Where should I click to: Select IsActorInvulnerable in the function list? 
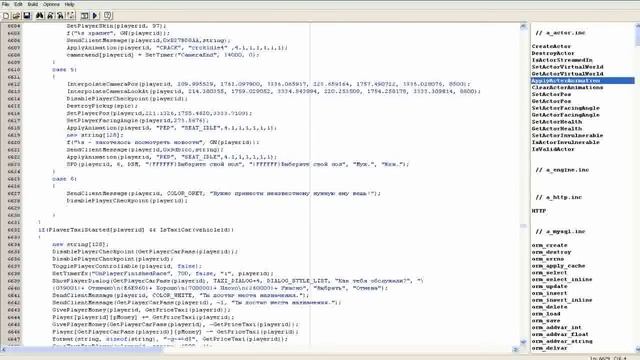(x=566, y=142)
